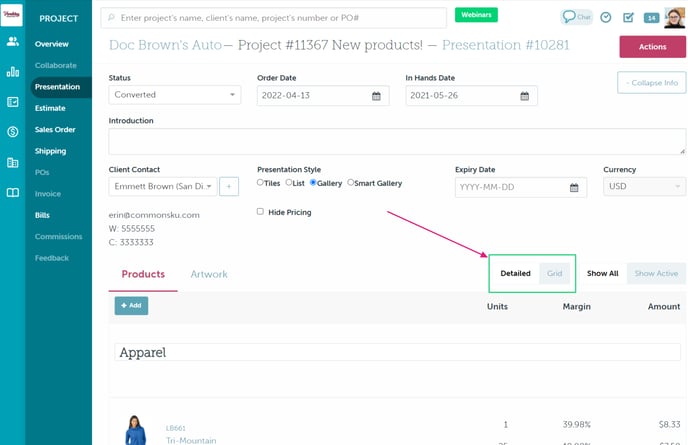Viewport: 688px width, 445px height.
Task: Open Sales Order in project menu
Action: [x=55, y=130]
